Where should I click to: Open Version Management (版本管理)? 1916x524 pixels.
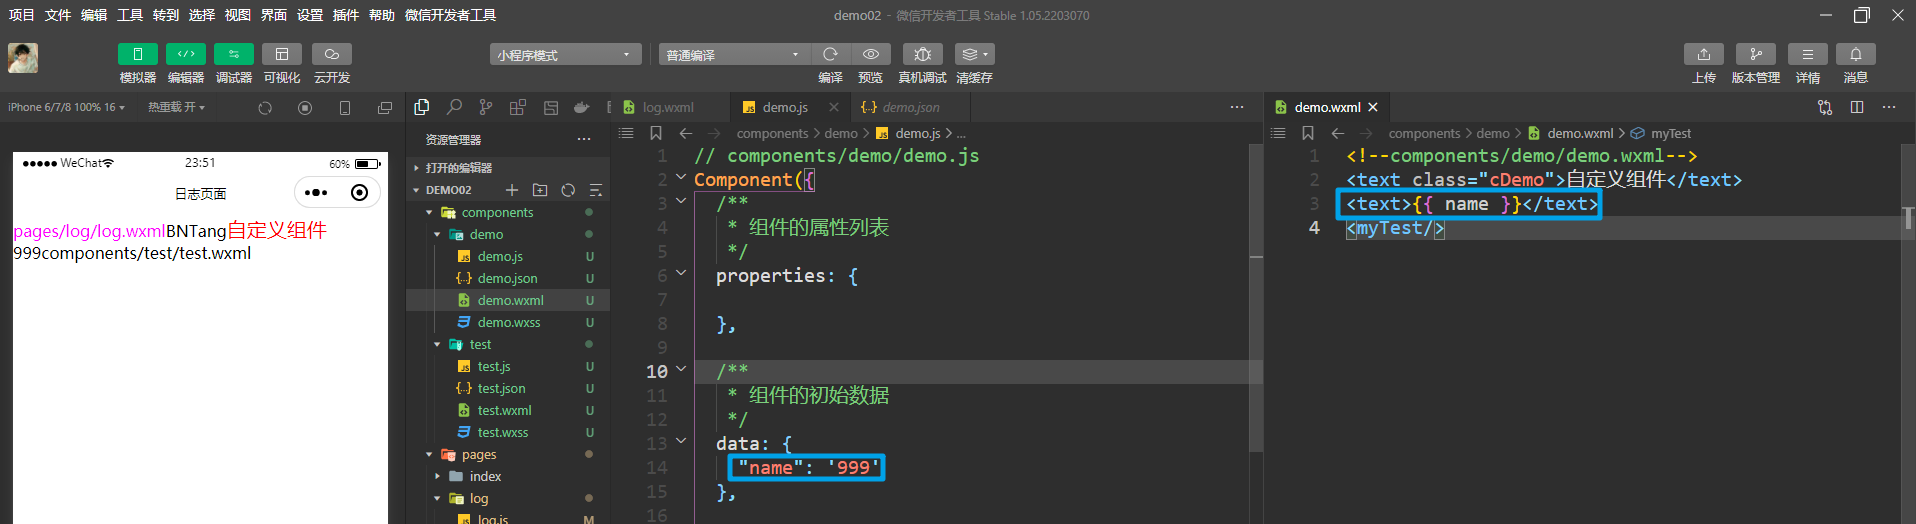coord(1756,54)
